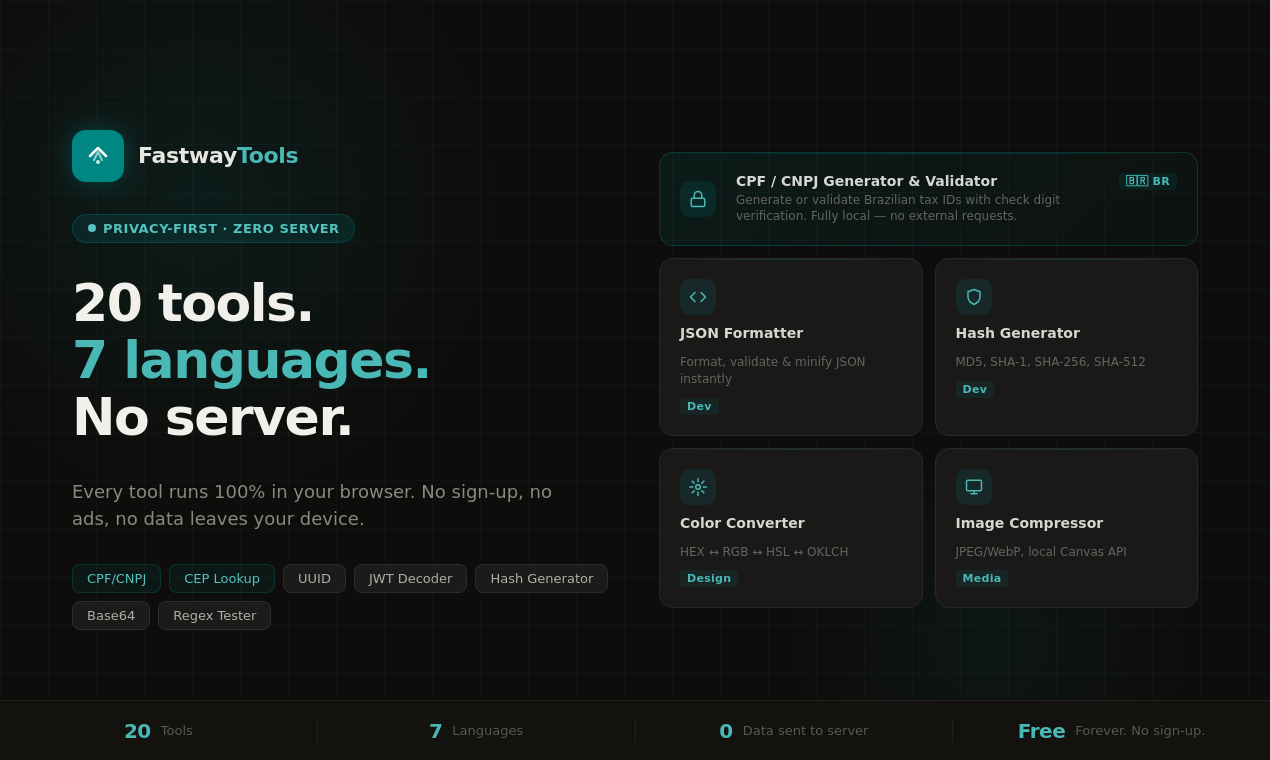Click 'JPEG/WebP, local Canvas API' text
Screen dimensions: 1270x760
(1041, 552)
